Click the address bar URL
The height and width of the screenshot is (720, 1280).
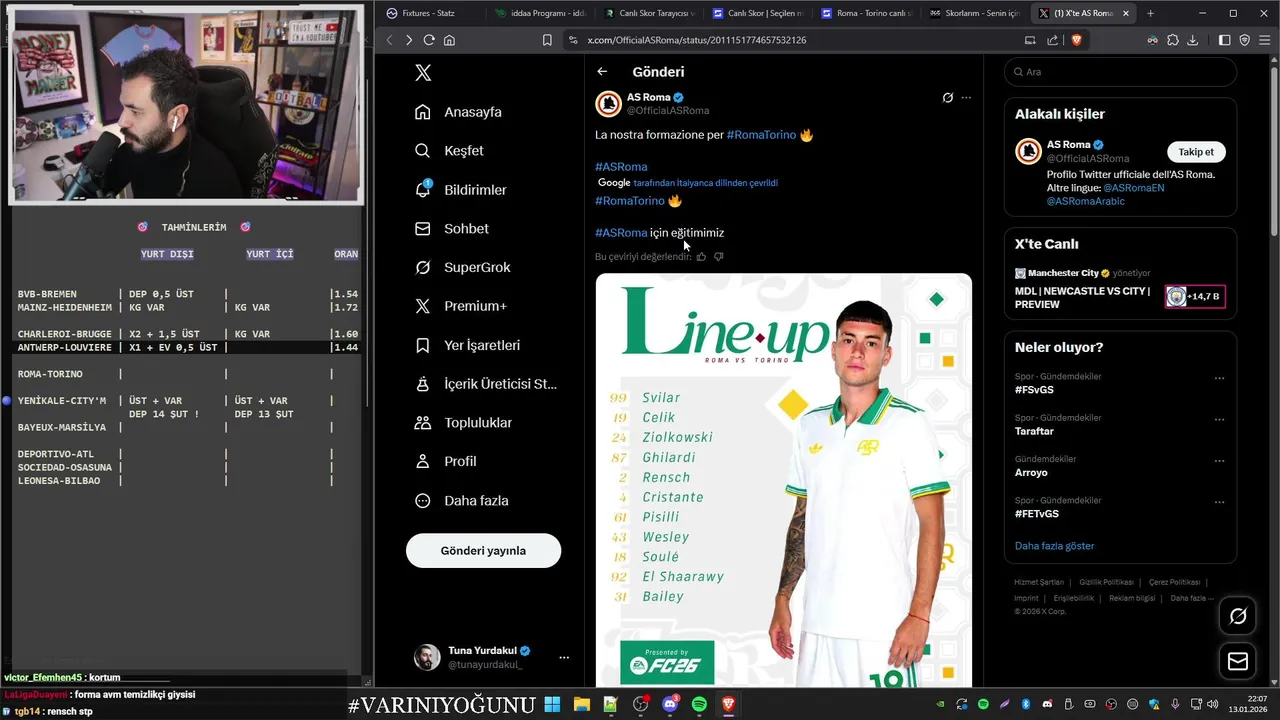(x=697, y=40)
